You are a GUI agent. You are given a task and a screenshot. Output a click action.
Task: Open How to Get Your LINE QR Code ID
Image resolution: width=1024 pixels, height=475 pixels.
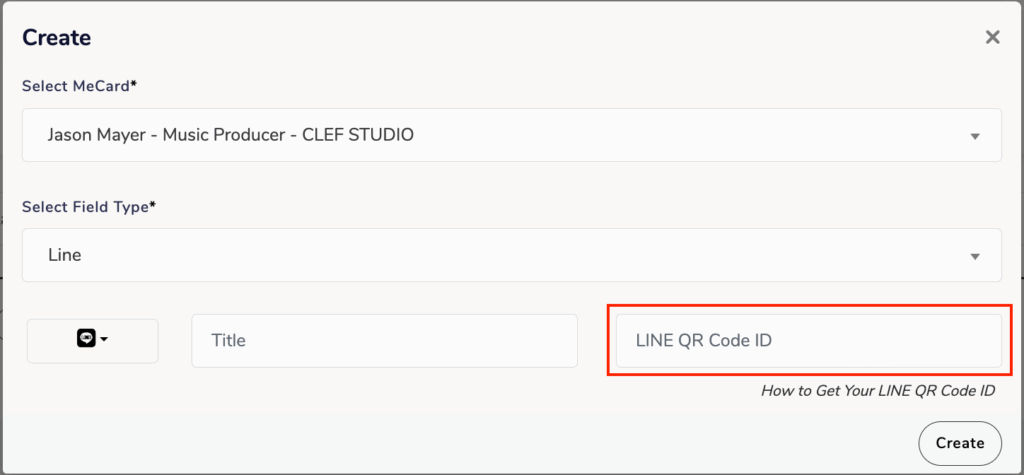(x=878, y=391)
